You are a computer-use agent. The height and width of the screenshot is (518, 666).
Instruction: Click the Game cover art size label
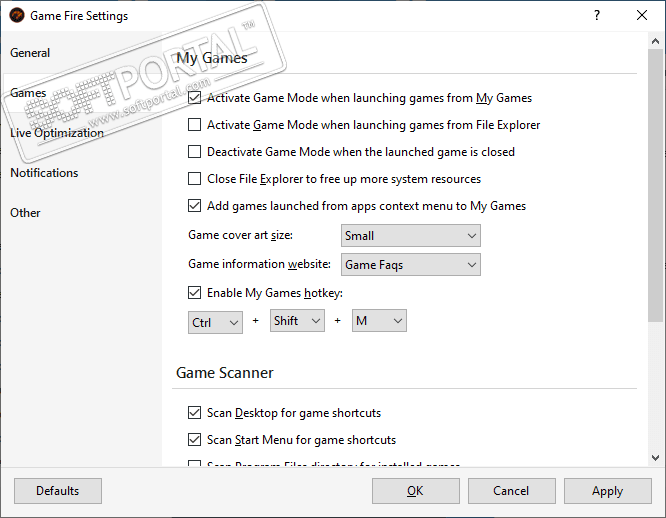(240, 235)
